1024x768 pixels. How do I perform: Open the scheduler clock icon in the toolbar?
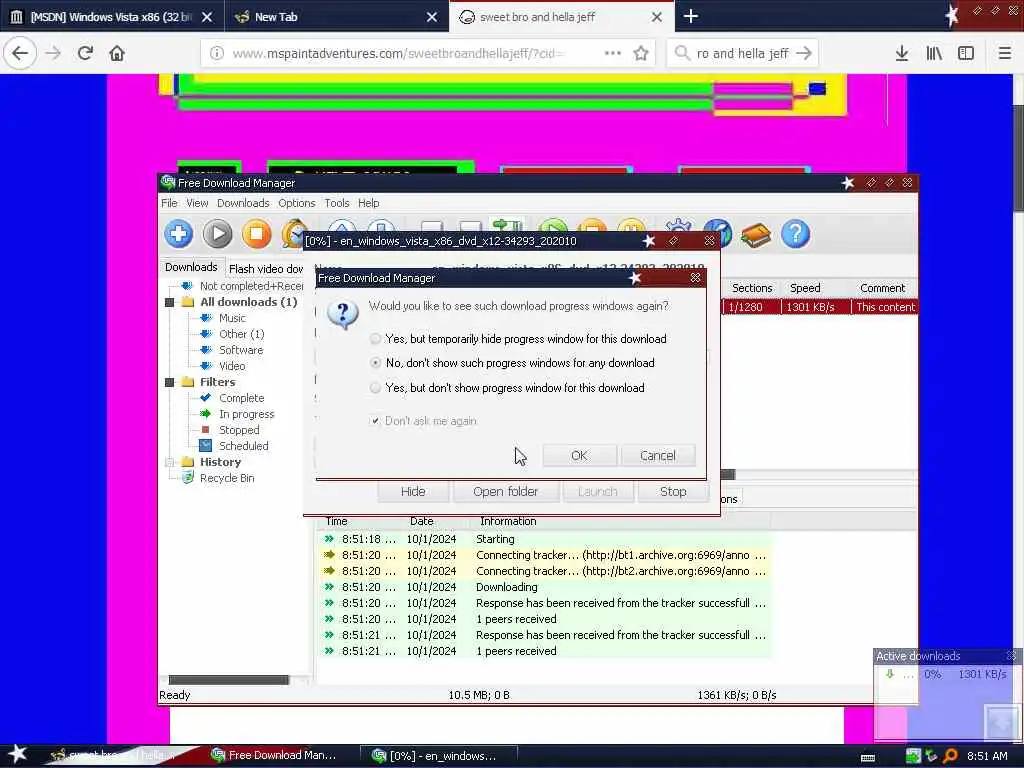click(294, 234)
